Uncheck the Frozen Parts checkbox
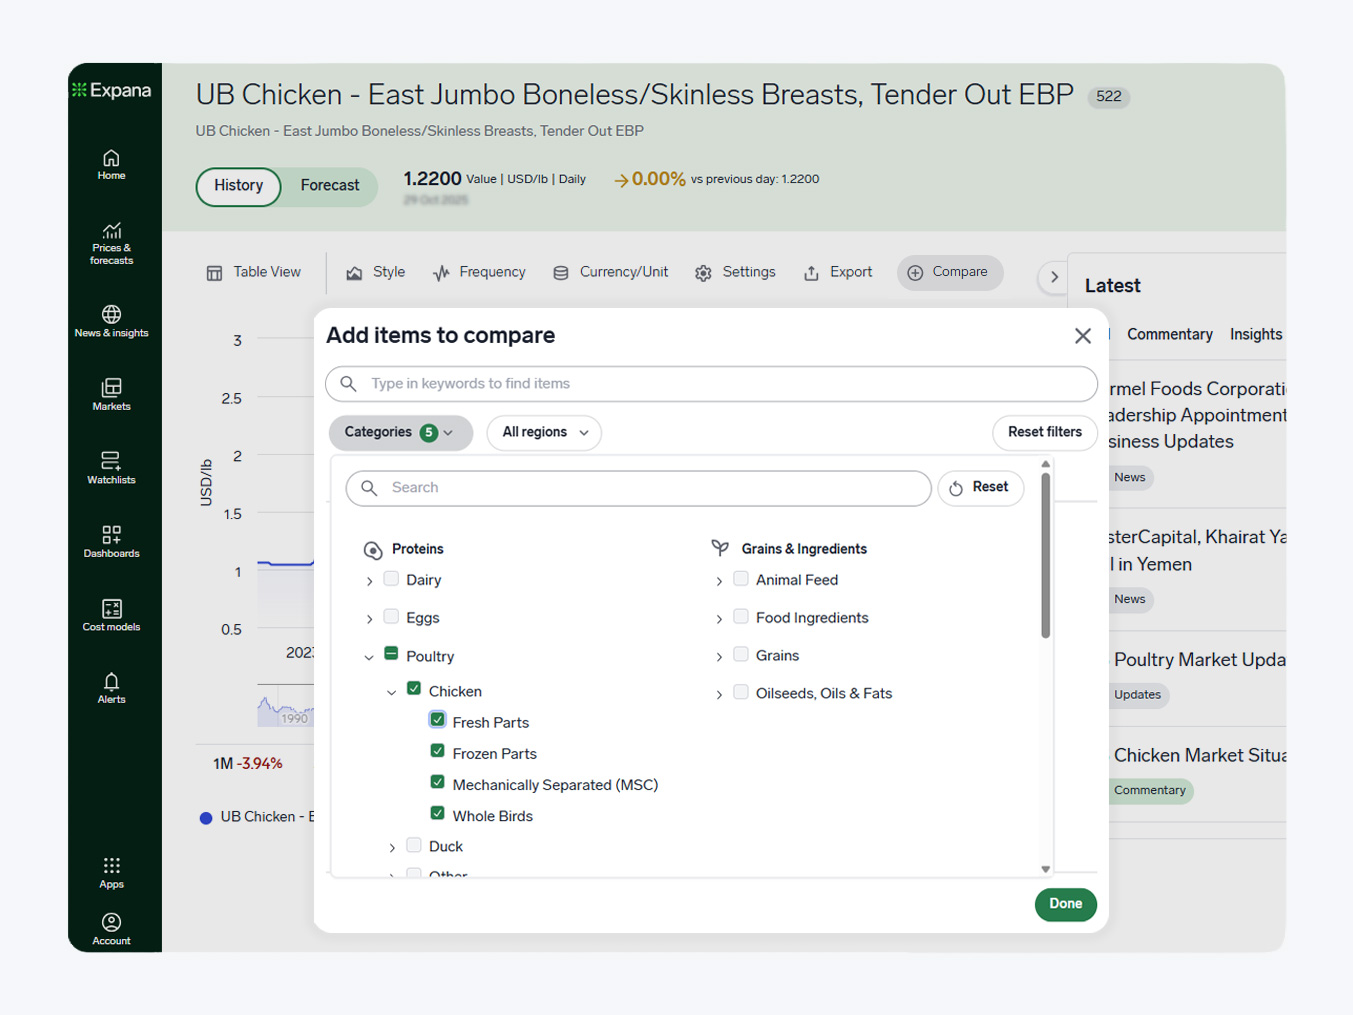The height and width of the screenshot is (1015, 1353). click(x=437, y=751)
